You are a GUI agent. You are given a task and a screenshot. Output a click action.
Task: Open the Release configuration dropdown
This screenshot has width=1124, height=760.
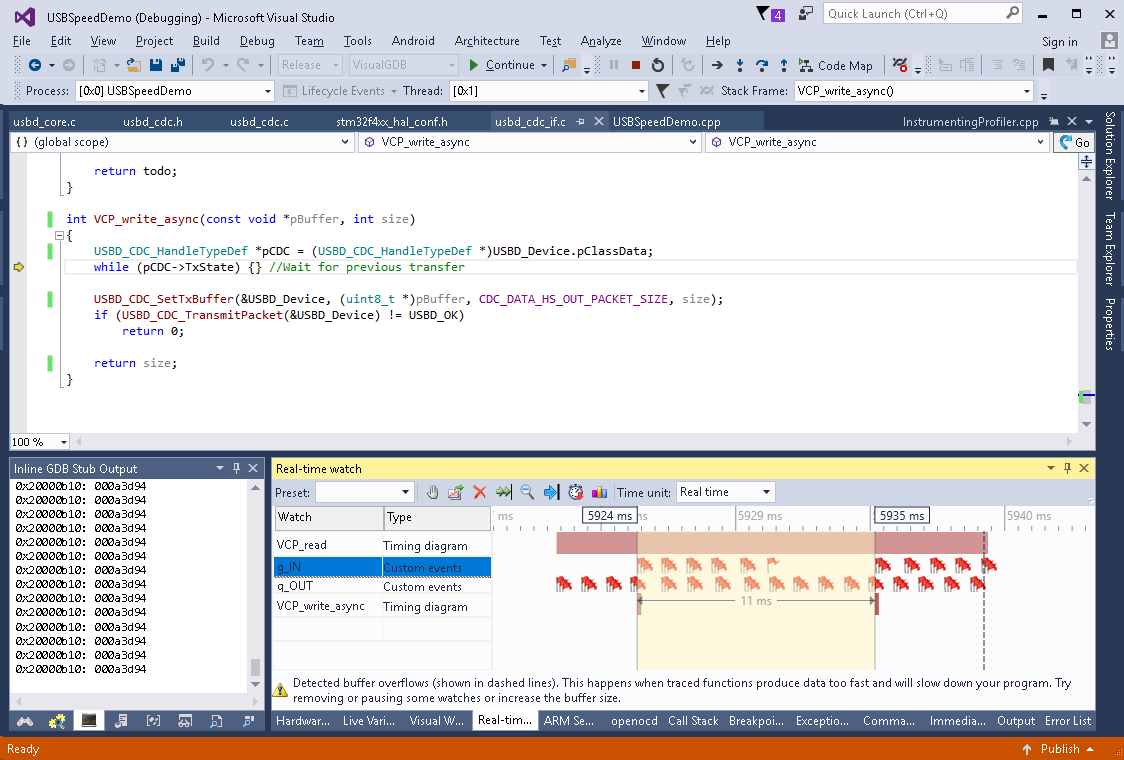310,65
